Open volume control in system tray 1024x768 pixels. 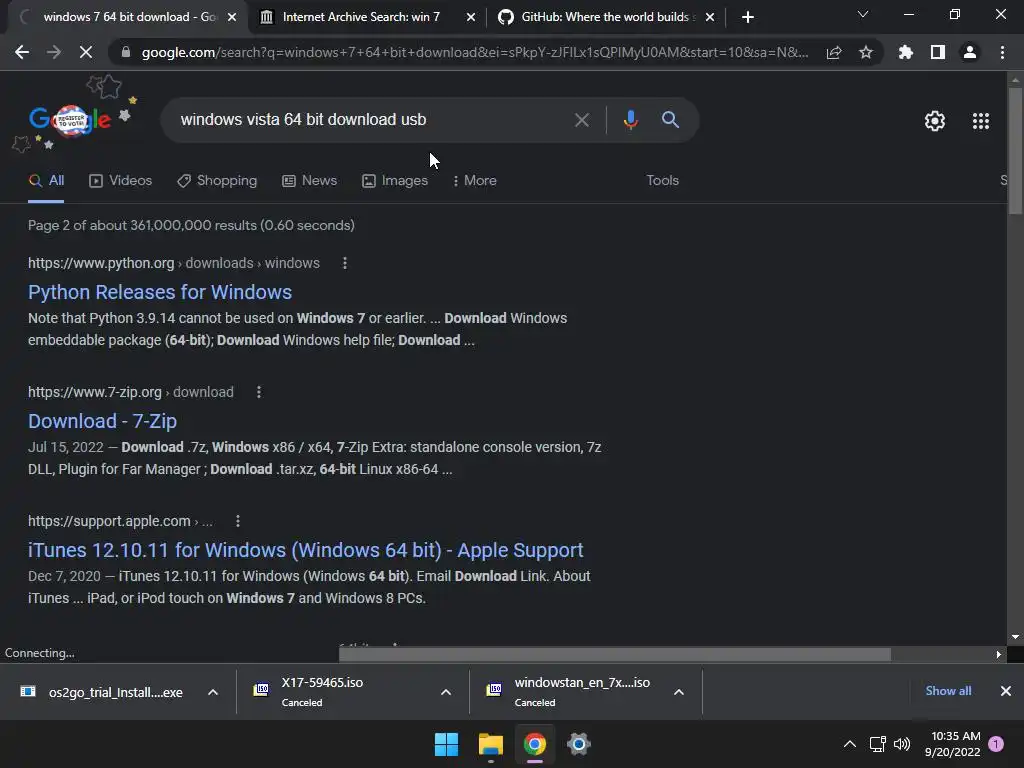pyautogui.click(x=902, y=744)
